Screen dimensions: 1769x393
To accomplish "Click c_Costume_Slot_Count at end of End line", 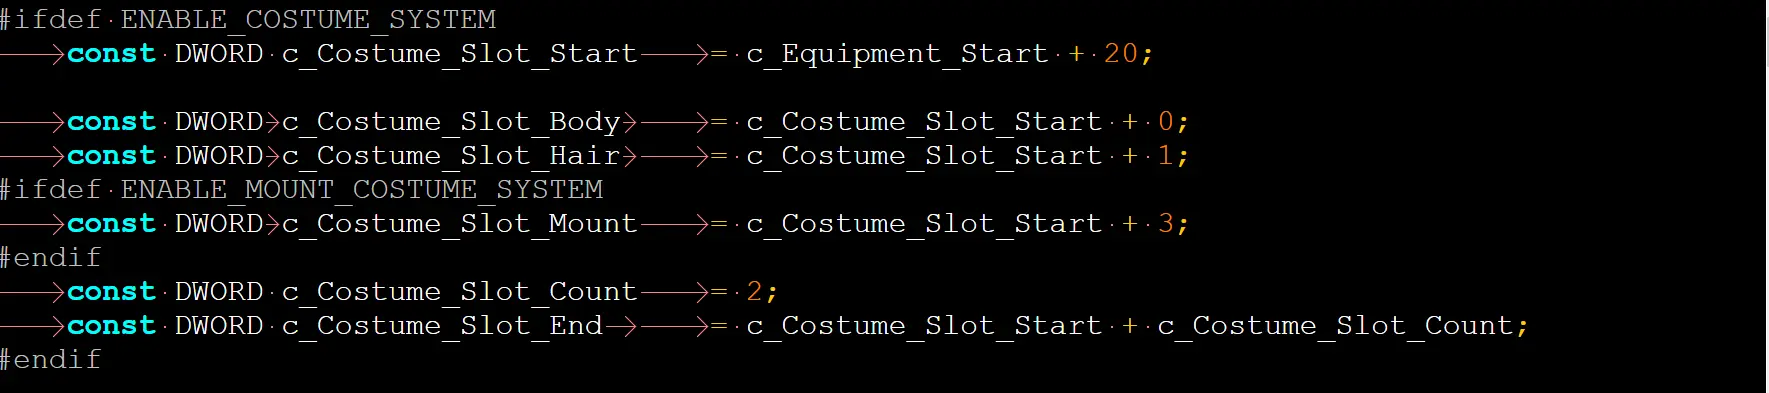I will tap(1335, 326).
